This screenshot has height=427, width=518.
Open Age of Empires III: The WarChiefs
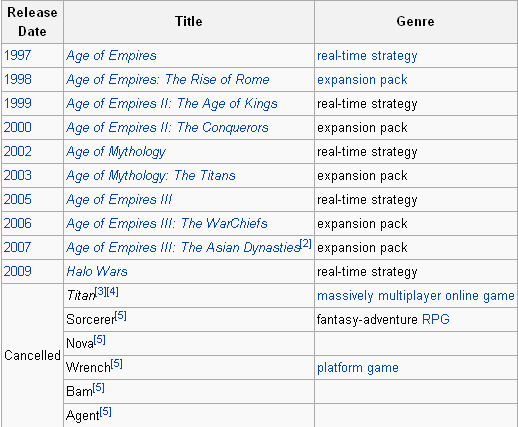pos(167,224)
